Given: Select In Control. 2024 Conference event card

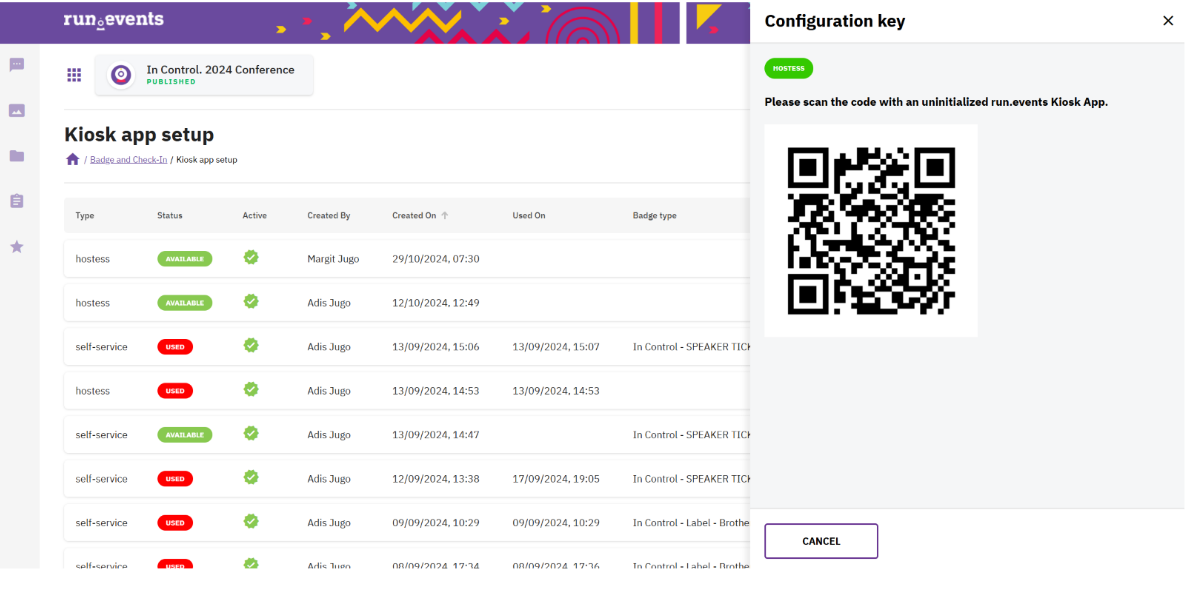Looking at the screenshot, I should pos(204,75).
